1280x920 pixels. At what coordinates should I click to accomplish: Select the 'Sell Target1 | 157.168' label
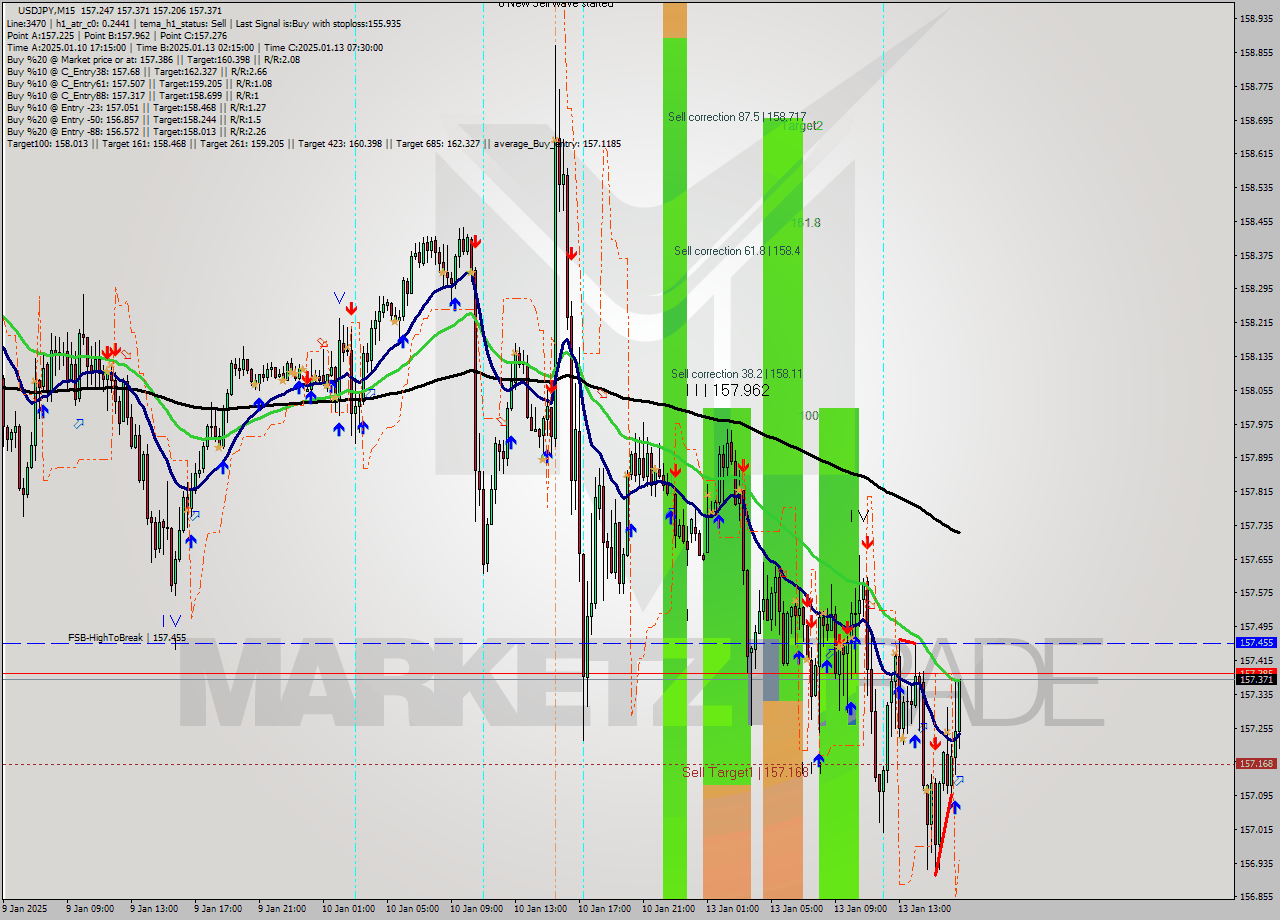tap(745, 772)
